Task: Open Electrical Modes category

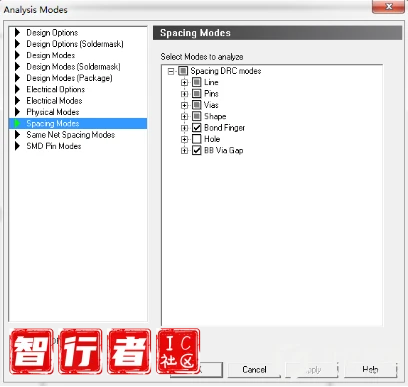Action: tap(54, 101)
